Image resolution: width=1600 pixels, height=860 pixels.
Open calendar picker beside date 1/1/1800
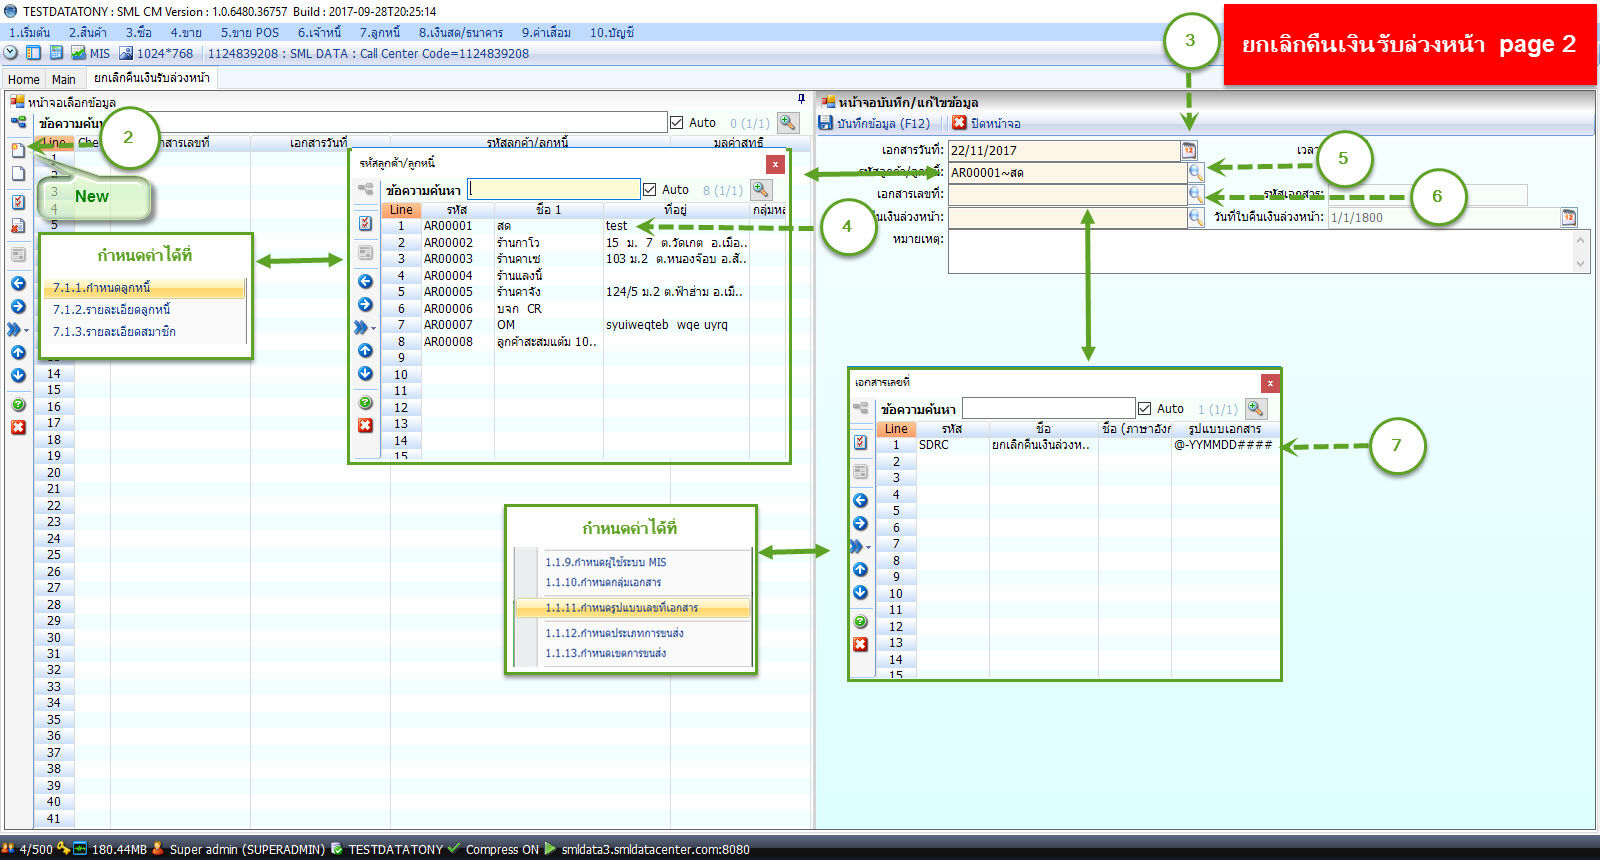[1569, 217]
